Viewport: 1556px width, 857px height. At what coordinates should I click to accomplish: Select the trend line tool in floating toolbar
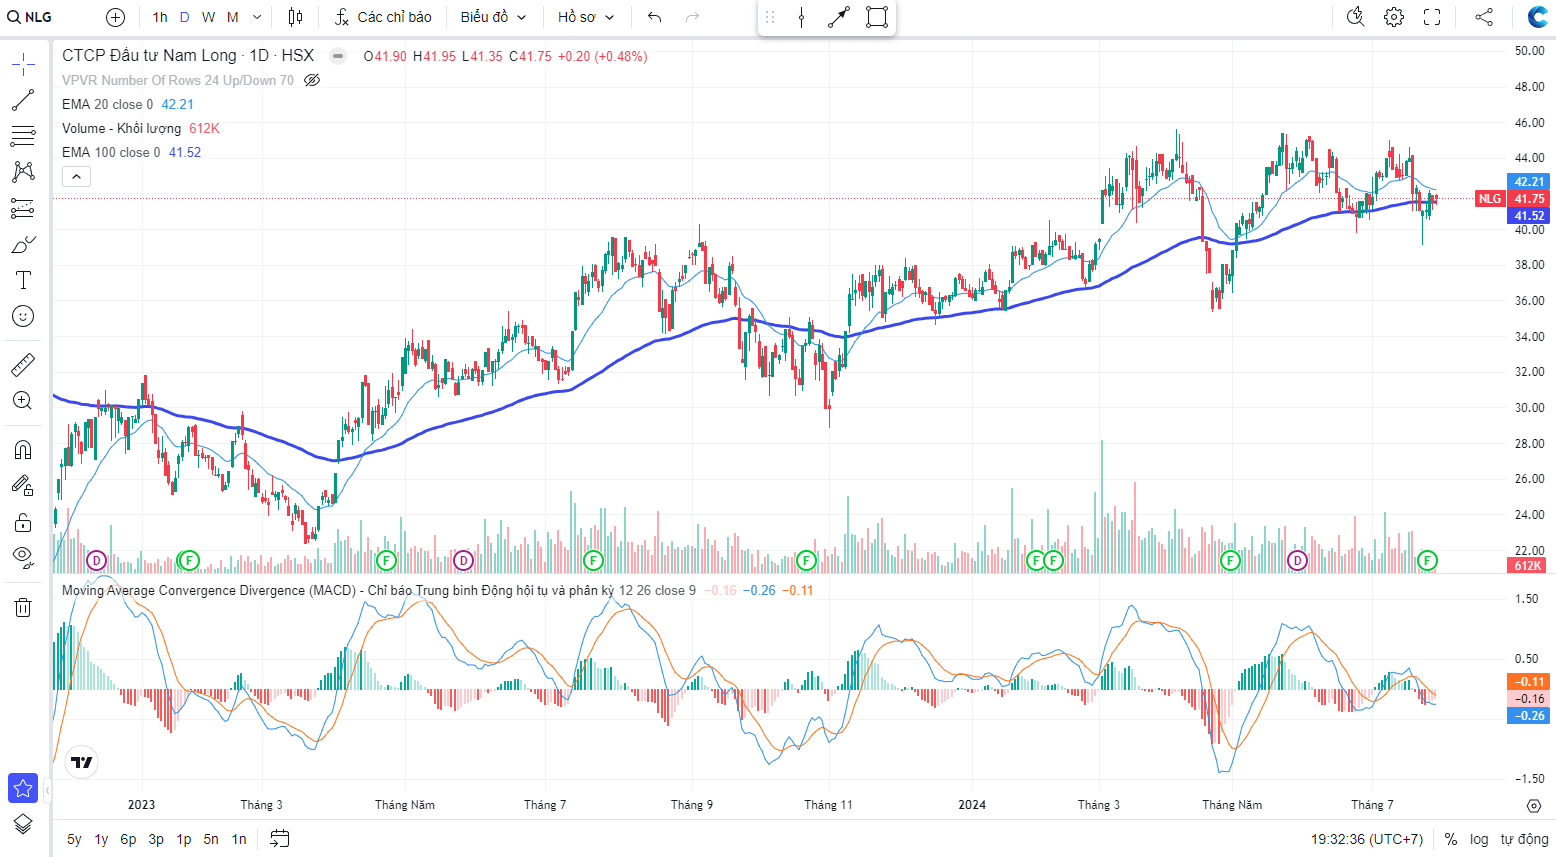839,17
